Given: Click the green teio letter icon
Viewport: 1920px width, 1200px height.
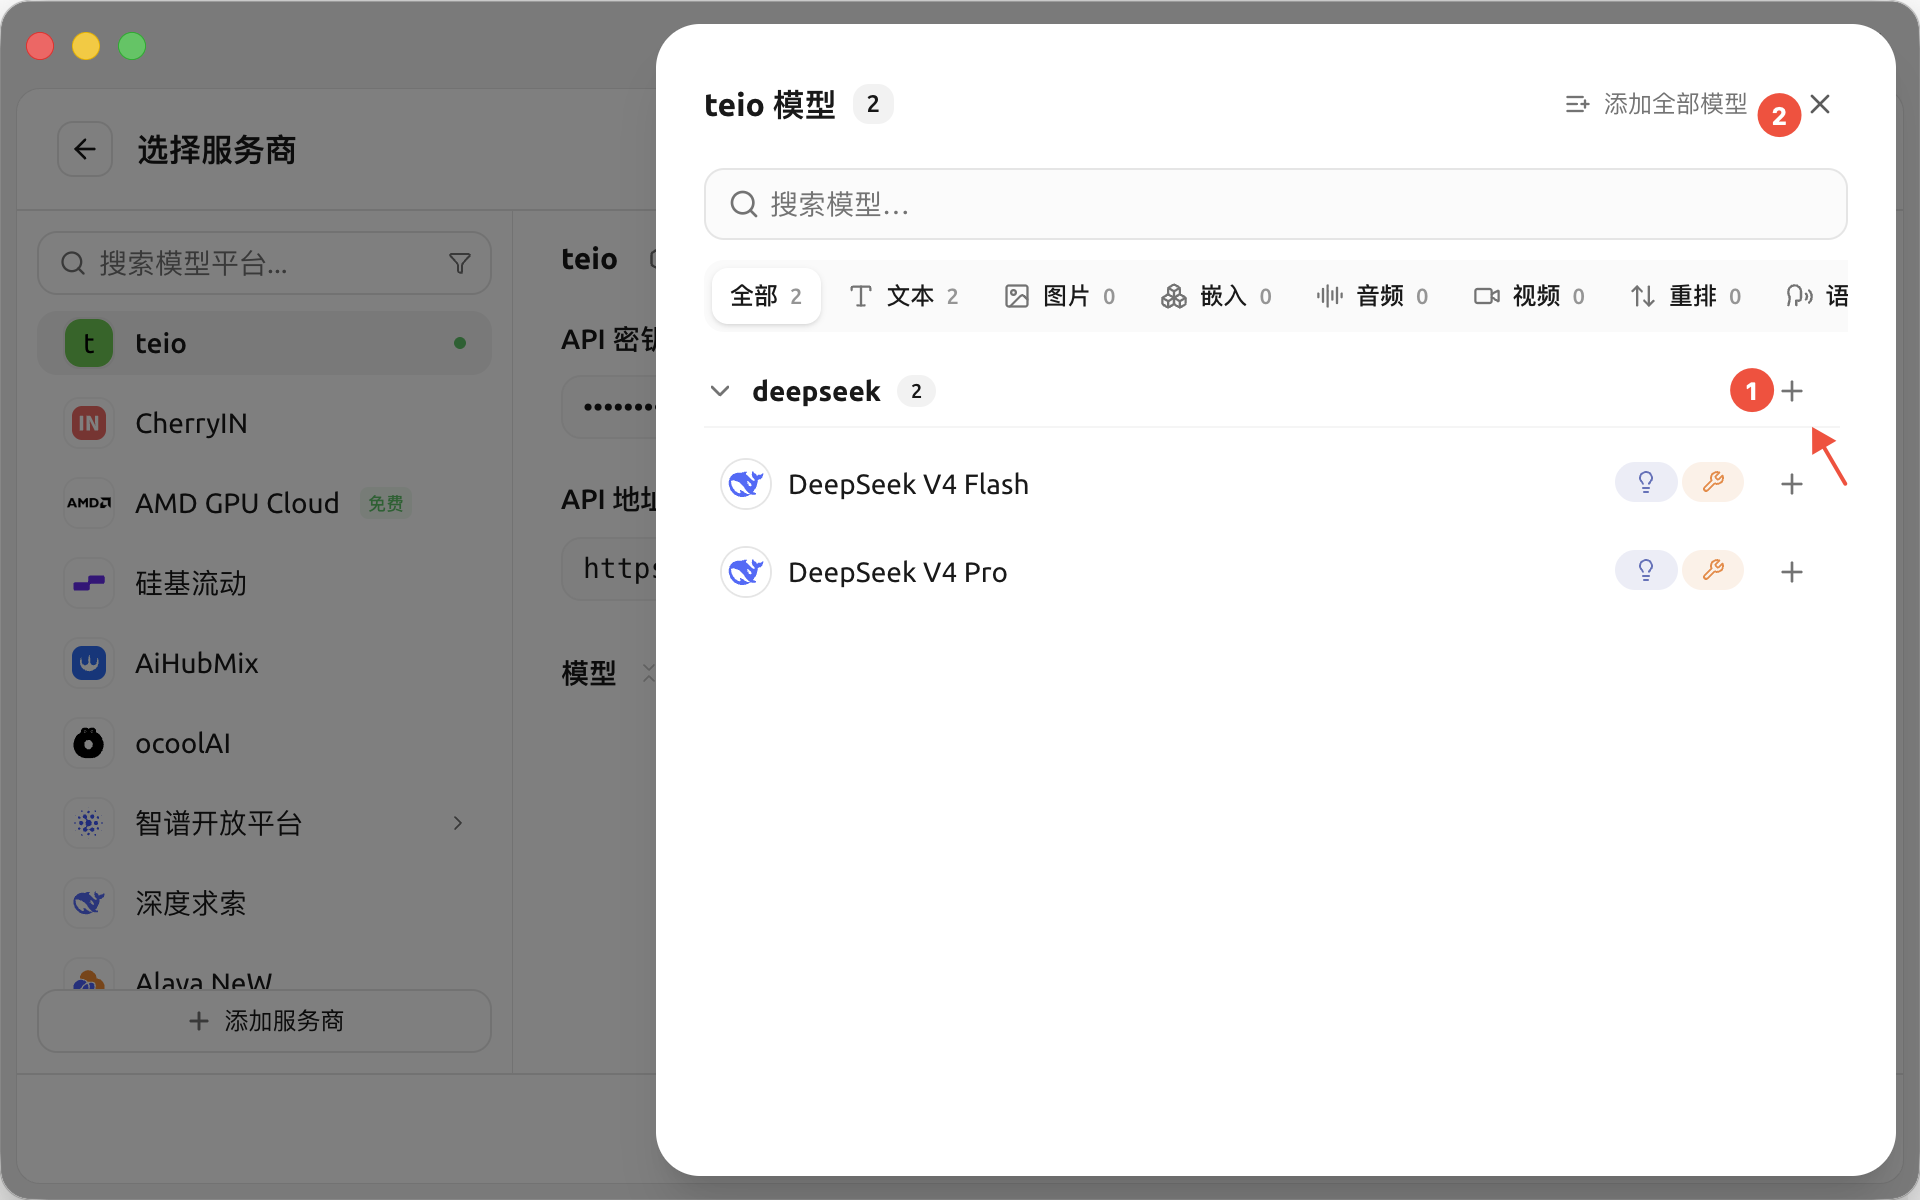Looking at the screenshot, I should point(89,343).
